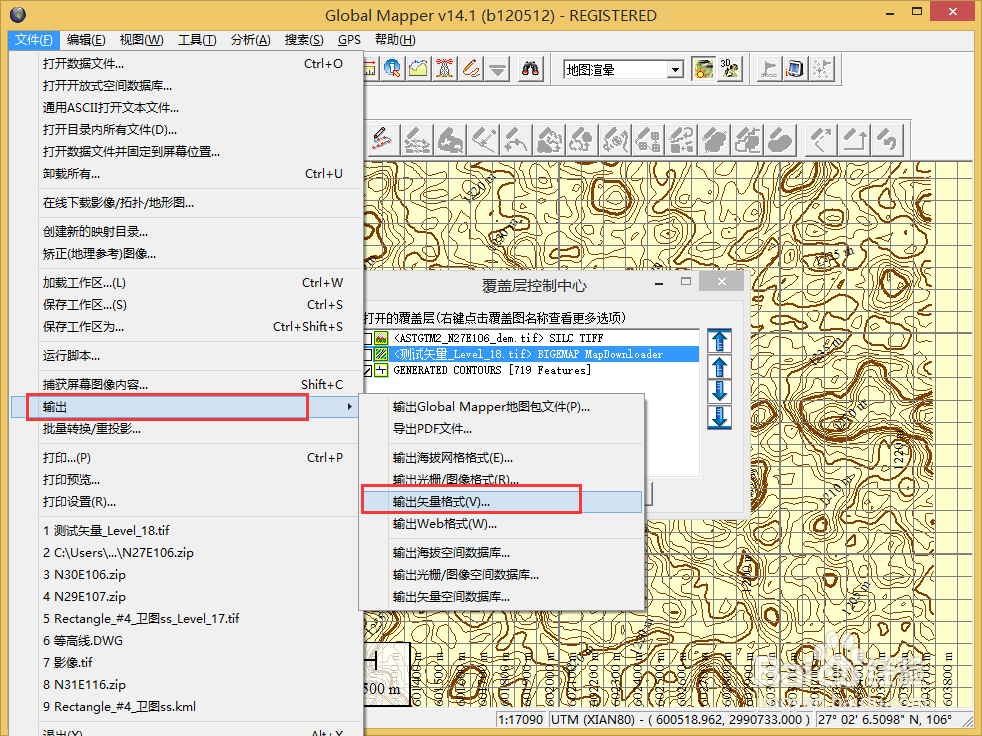Screen dimensions: 982x736
Task: Select 打开数据文件... menu item
Action: (x=187, y=64)
